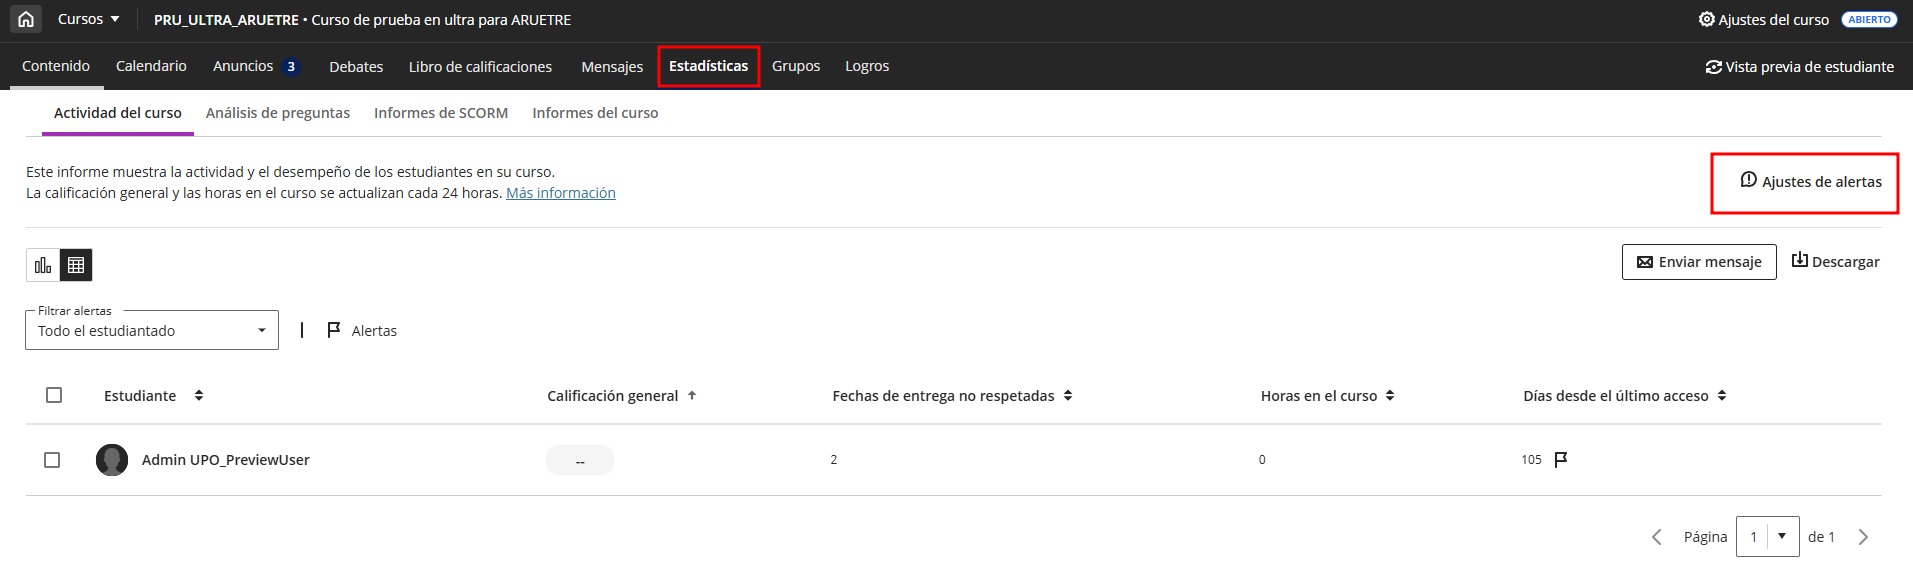
Task: Sort by Horas en el curso column
Action: click(1390, 396)
